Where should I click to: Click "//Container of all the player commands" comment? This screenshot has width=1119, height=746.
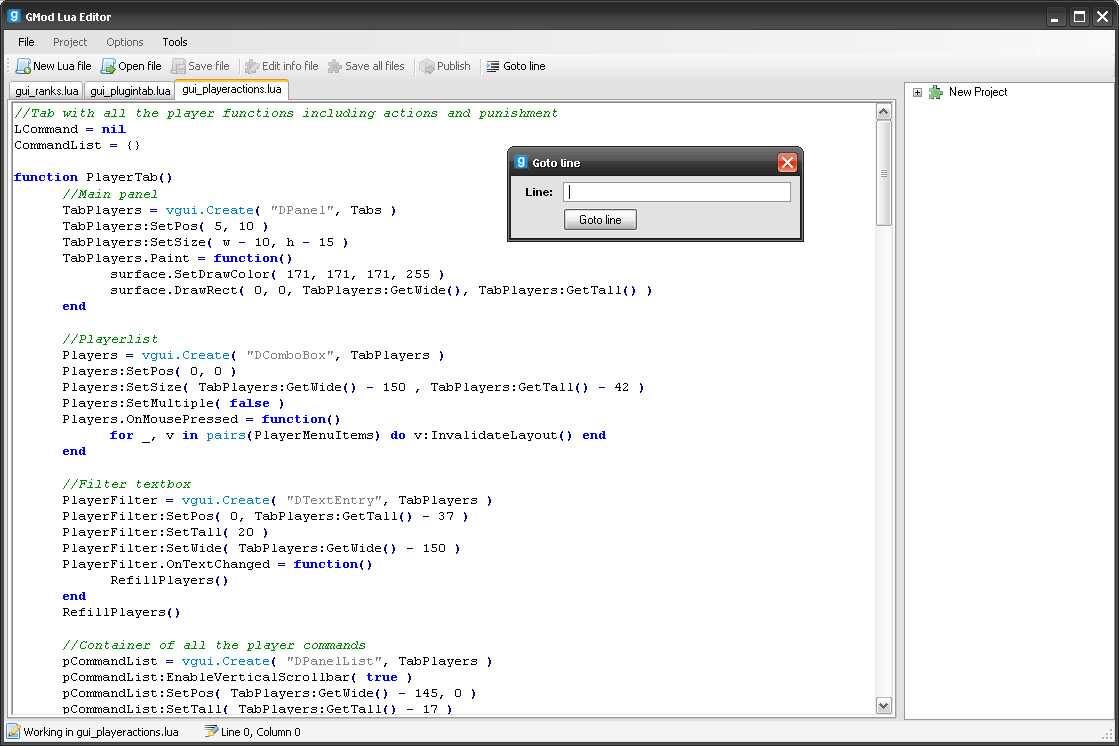(214, 645)
